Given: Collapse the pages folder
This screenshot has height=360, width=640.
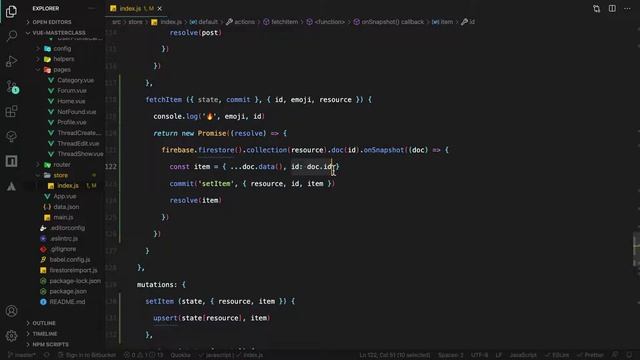Looking at the screenshot, I should coord(62,70).
